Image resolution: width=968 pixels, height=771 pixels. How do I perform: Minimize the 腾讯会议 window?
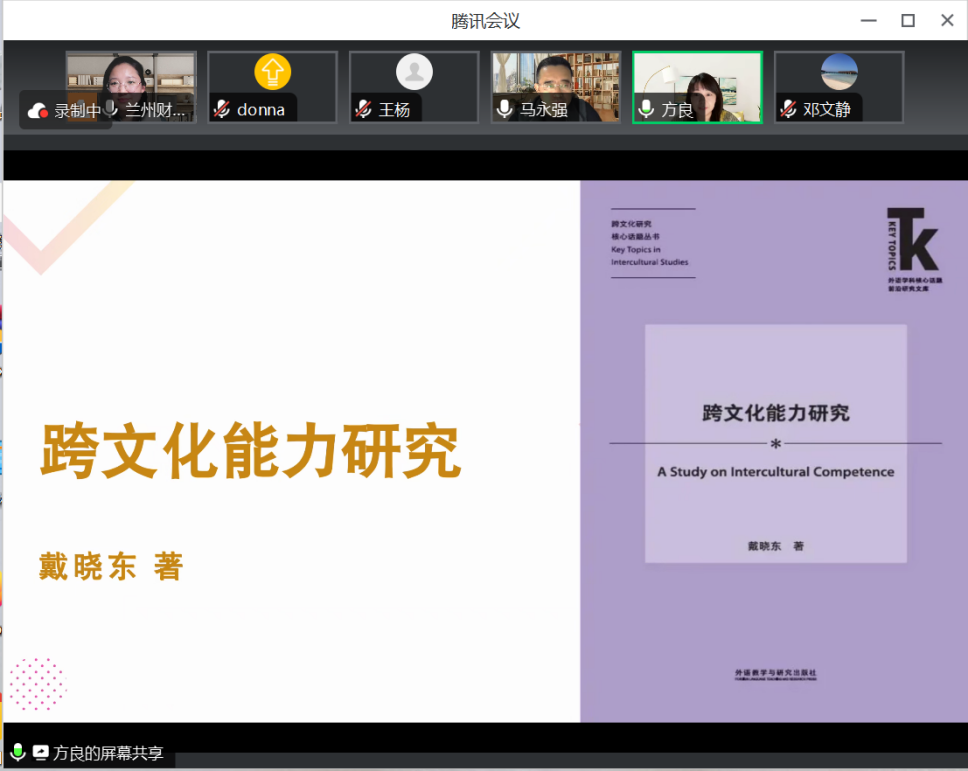869,20
